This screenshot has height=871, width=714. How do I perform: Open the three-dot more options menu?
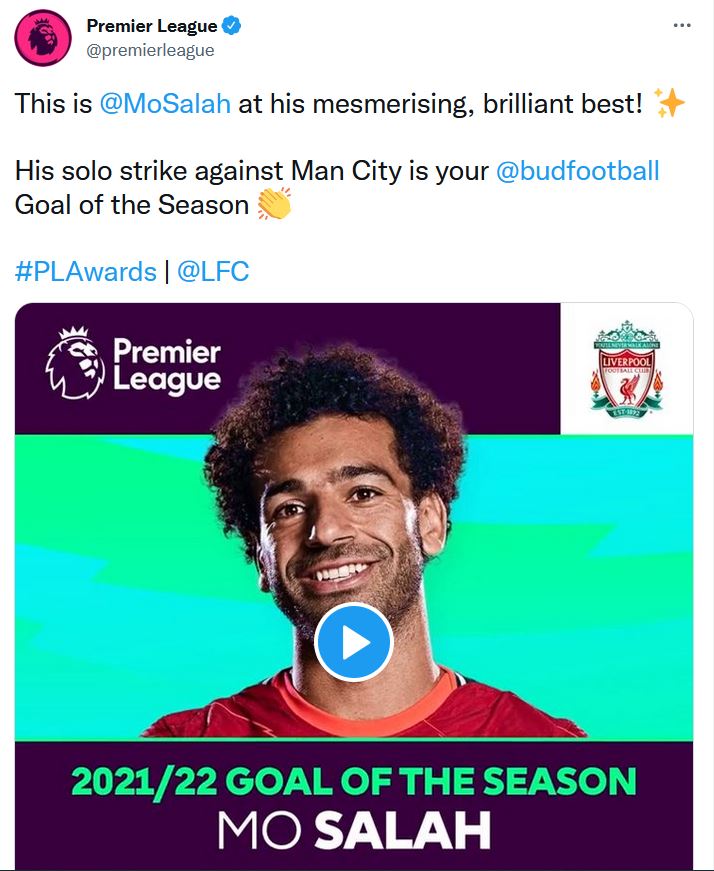(682, 26)
